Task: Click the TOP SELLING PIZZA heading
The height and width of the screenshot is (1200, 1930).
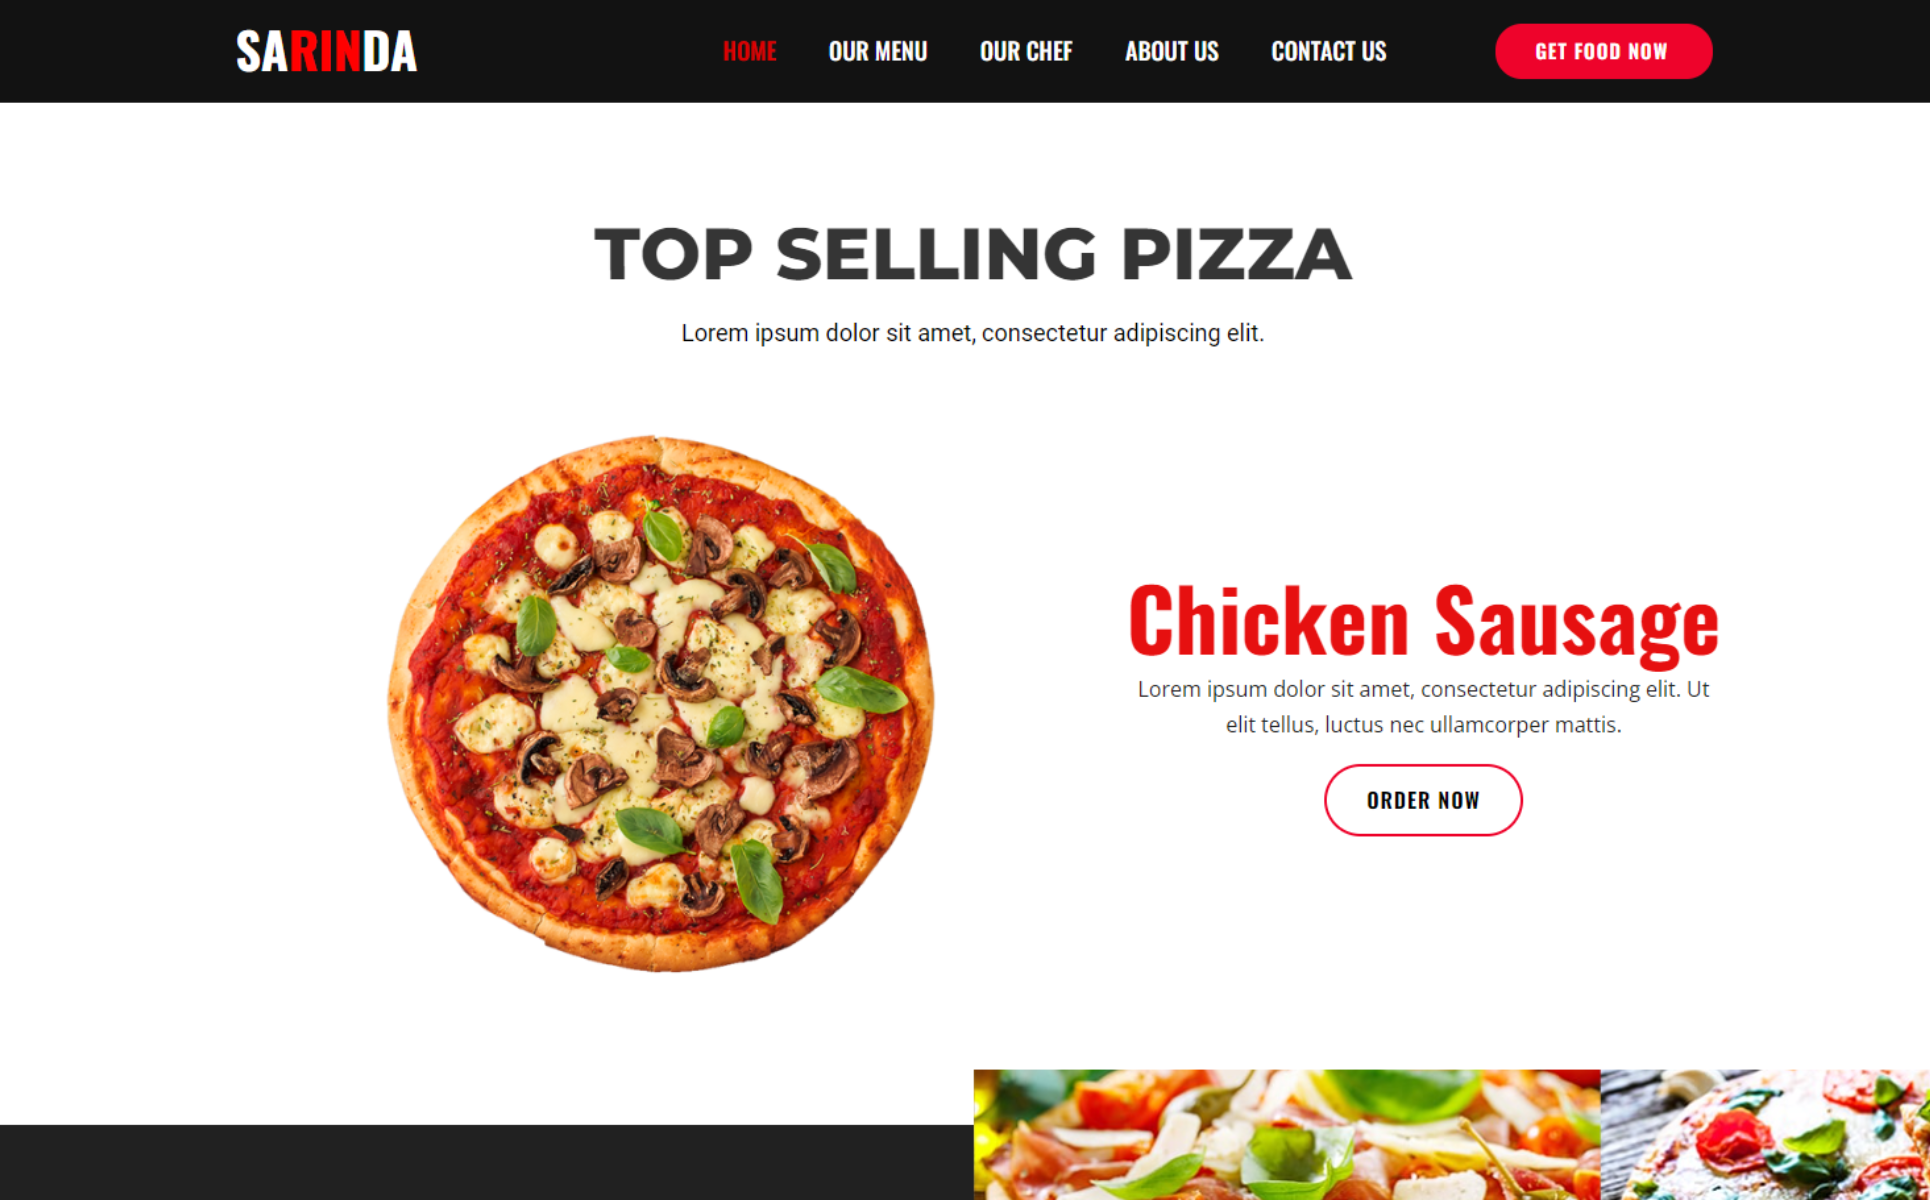Action: pos(973,254)
